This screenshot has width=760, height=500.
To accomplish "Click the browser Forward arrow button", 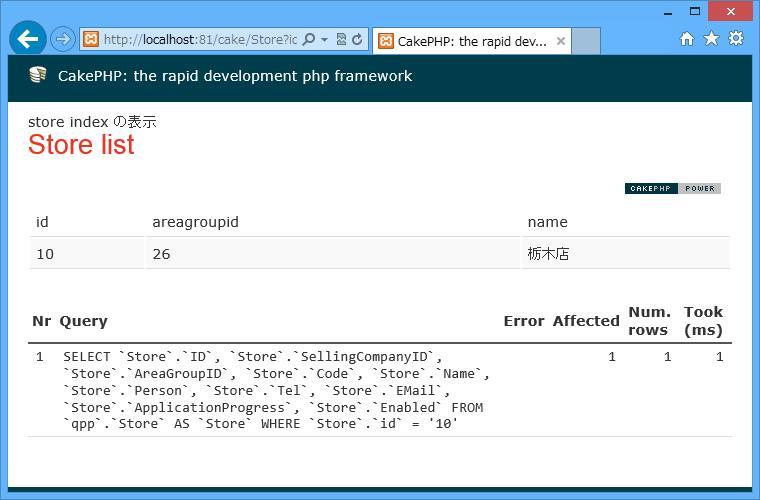I will (63, 39).
